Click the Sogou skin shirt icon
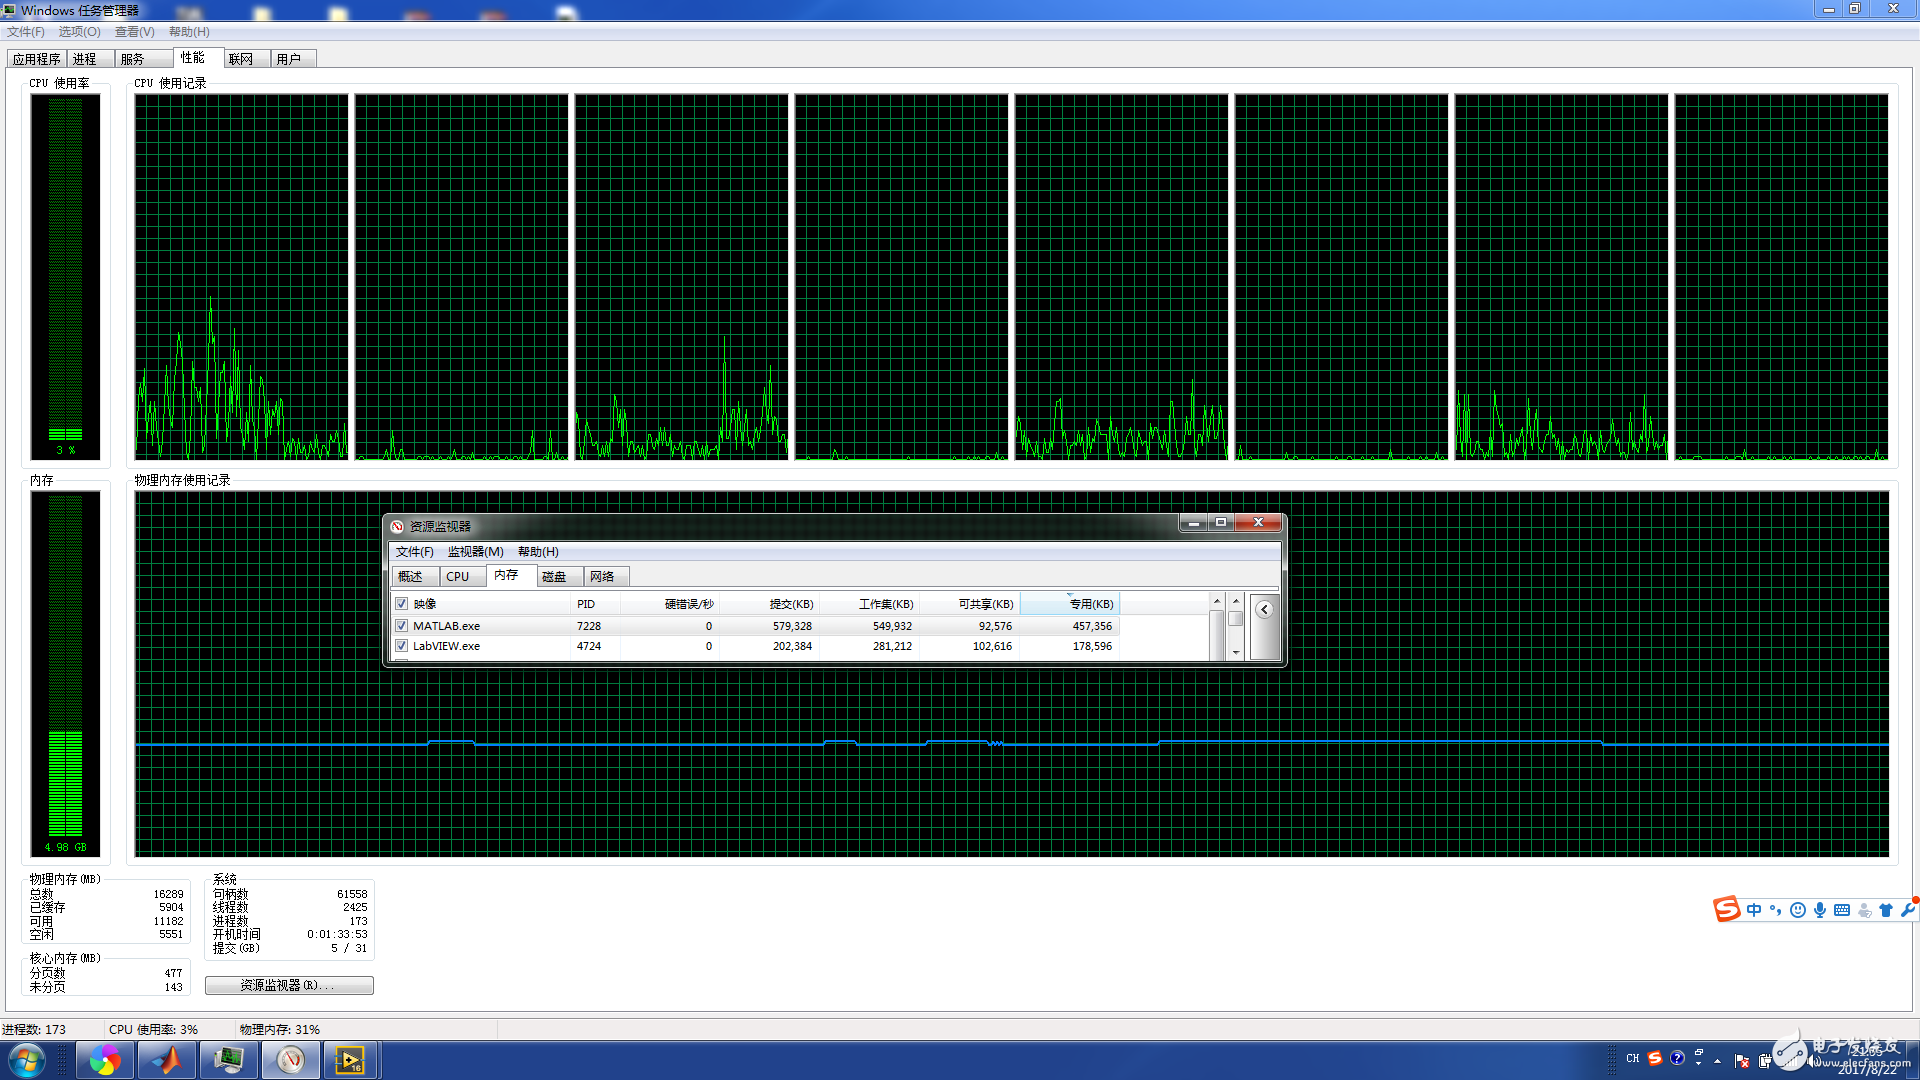 tap(1886, 910)
